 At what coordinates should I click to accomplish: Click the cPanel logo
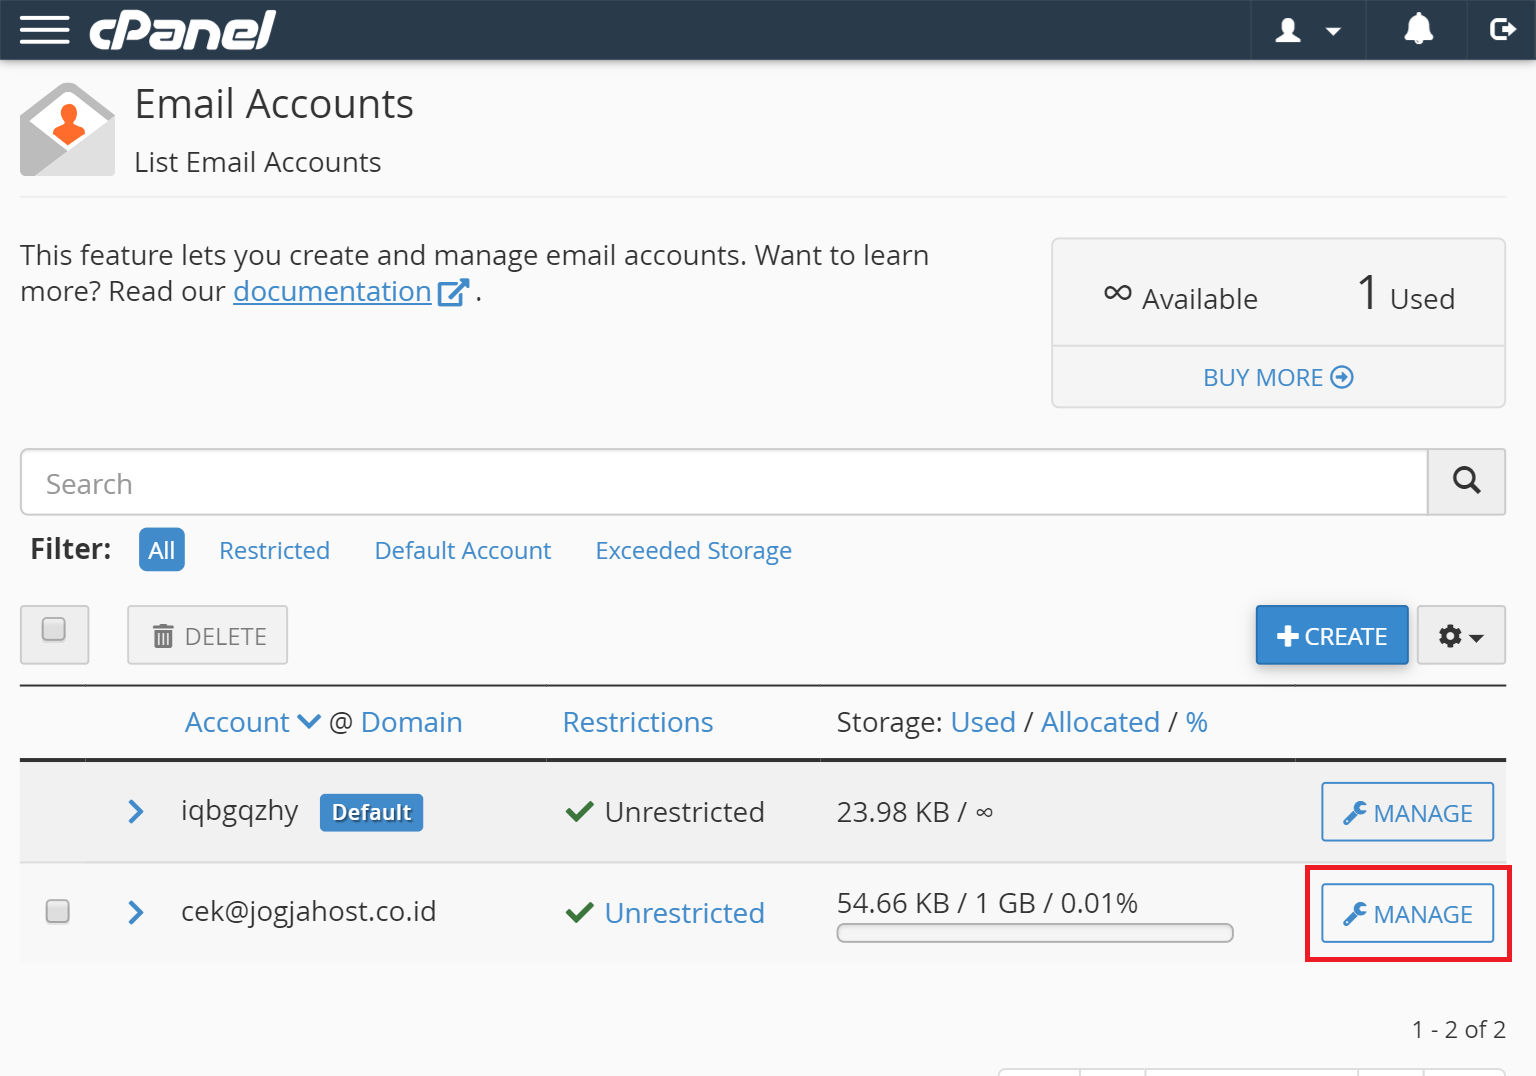(182, 30)
